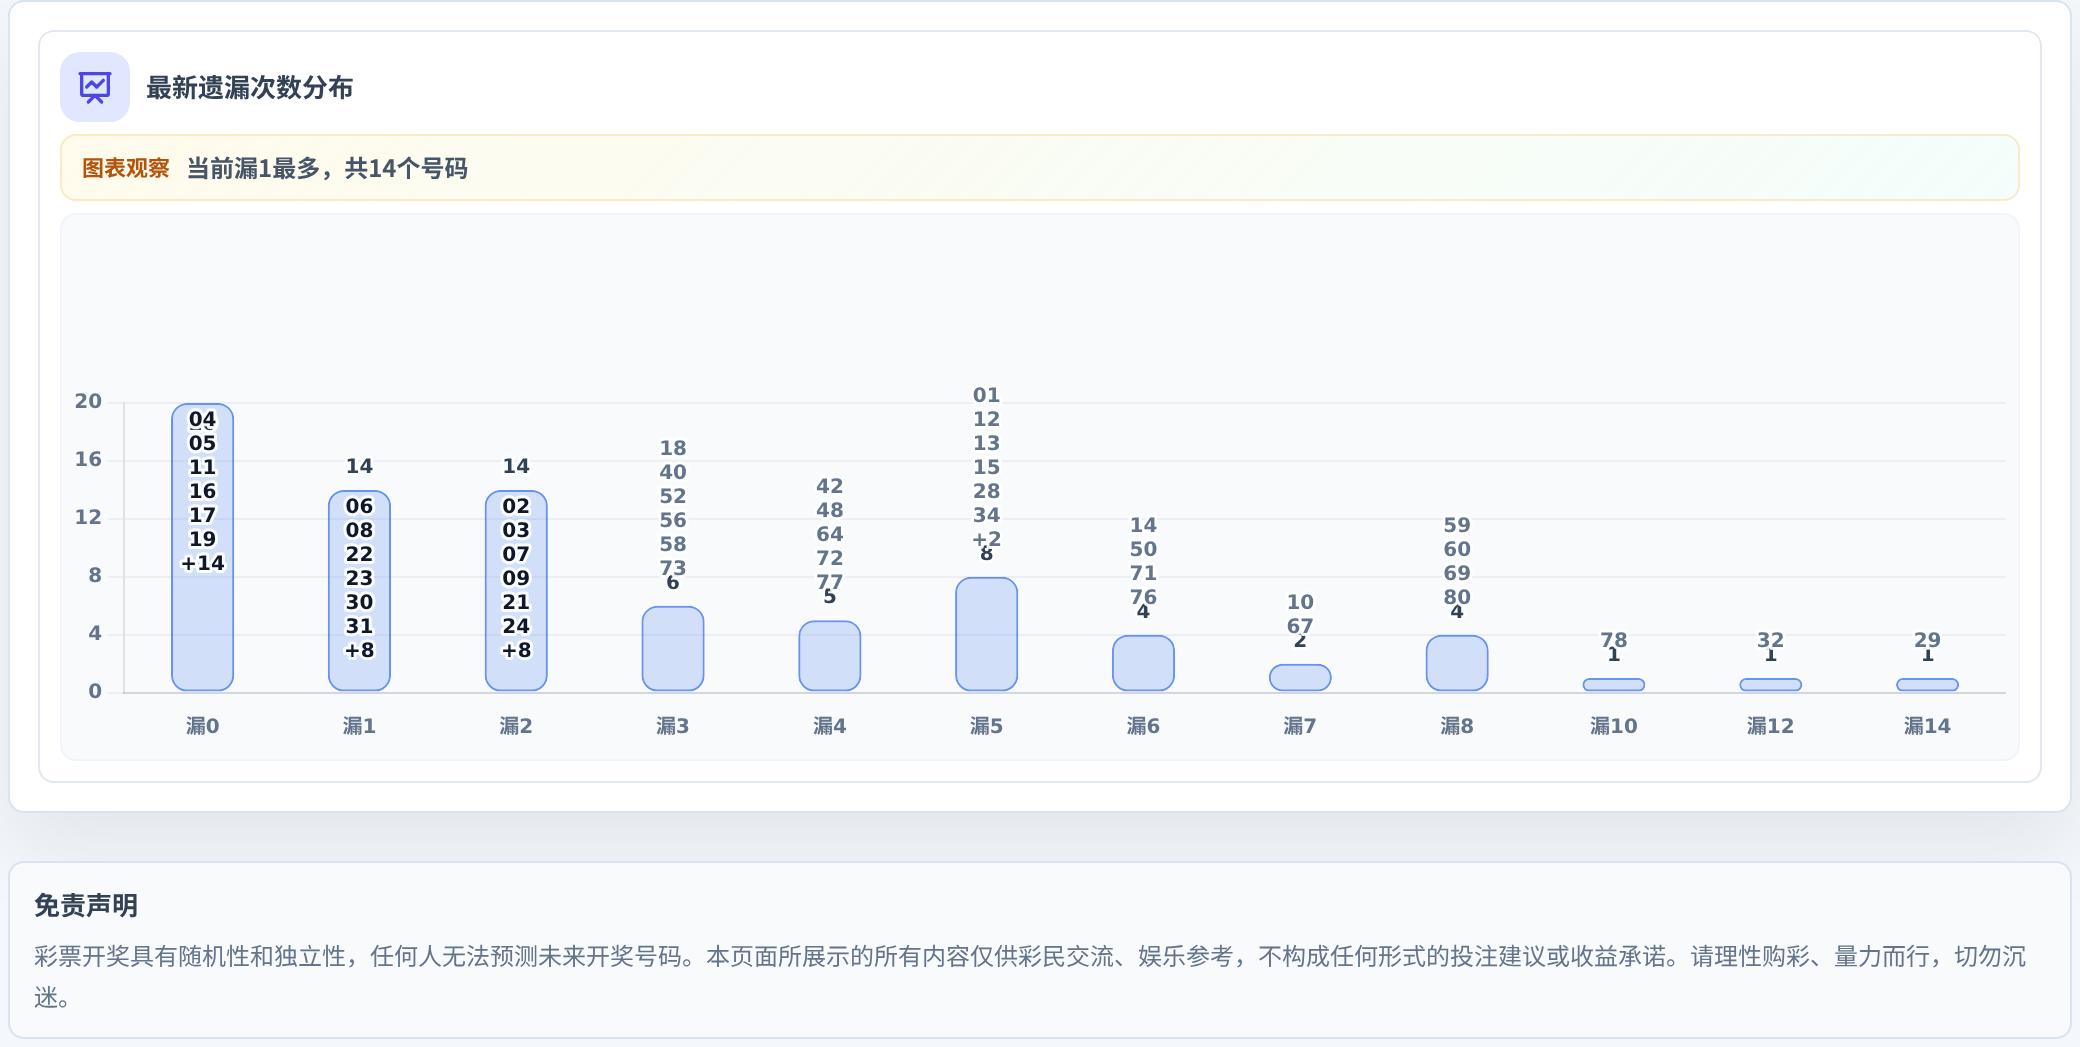Click the disclaimer paragraph starting 彩票开奖具有随机性

[1030, 977]
